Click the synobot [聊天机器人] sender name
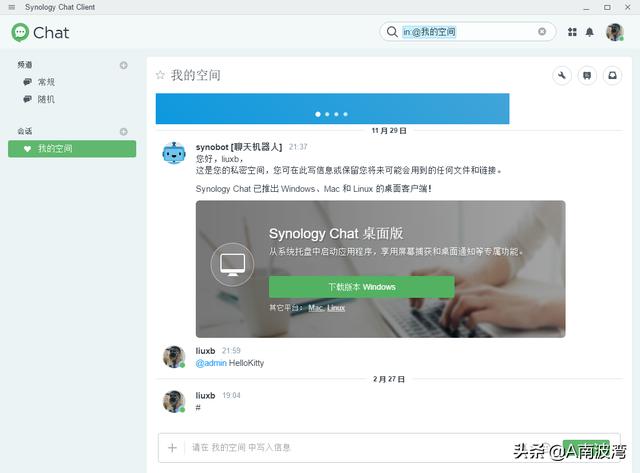 click(x=239, y=147)
